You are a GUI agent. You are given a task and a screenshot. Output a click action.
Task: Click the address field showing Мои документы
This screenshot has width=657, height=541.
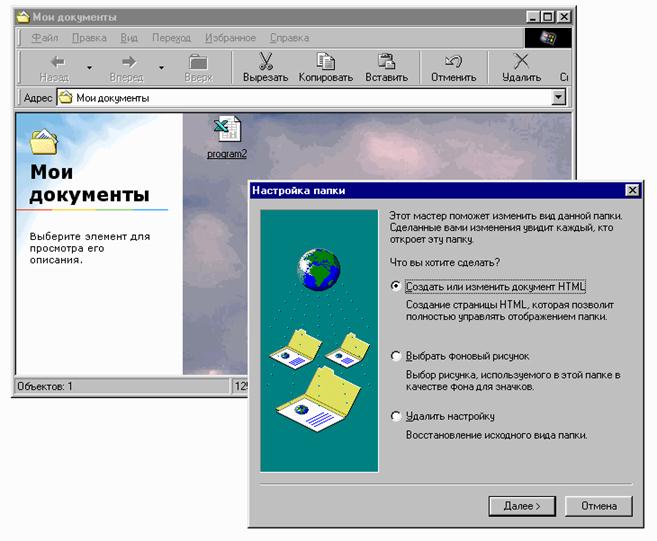300,98
